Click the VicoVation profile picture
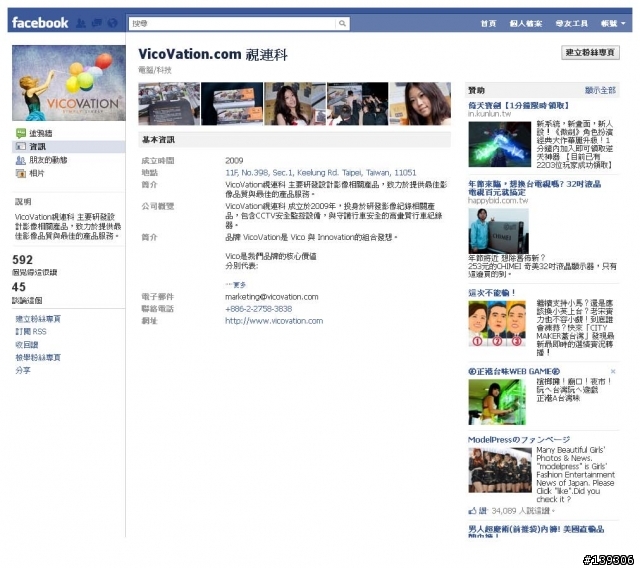Screen dimensions: 640x568 coord(69,83)
